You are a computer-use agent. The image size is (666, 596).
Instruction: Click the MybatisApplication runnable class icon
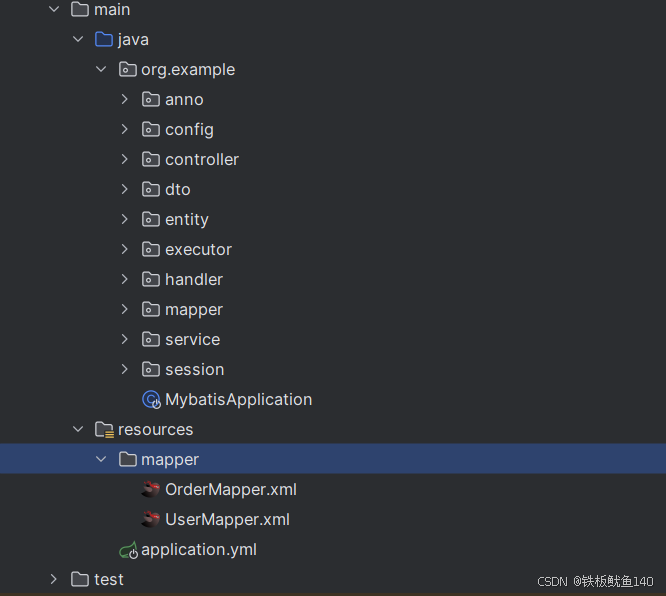pyautogui.click(x=151, y=400)
